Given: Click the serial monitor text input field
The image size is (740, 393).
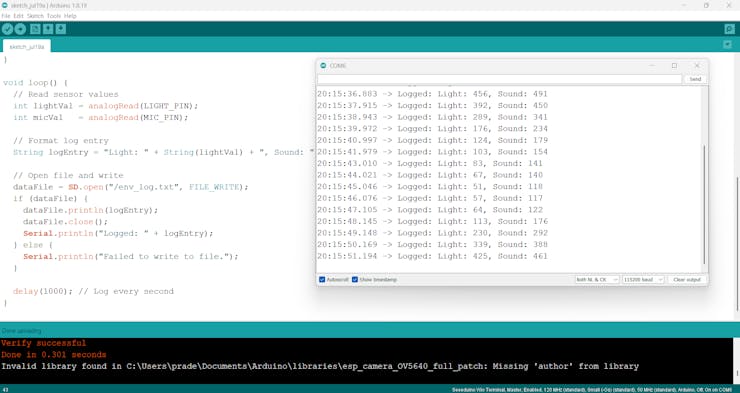Looking at the screenshot, I should click(499, 79).
